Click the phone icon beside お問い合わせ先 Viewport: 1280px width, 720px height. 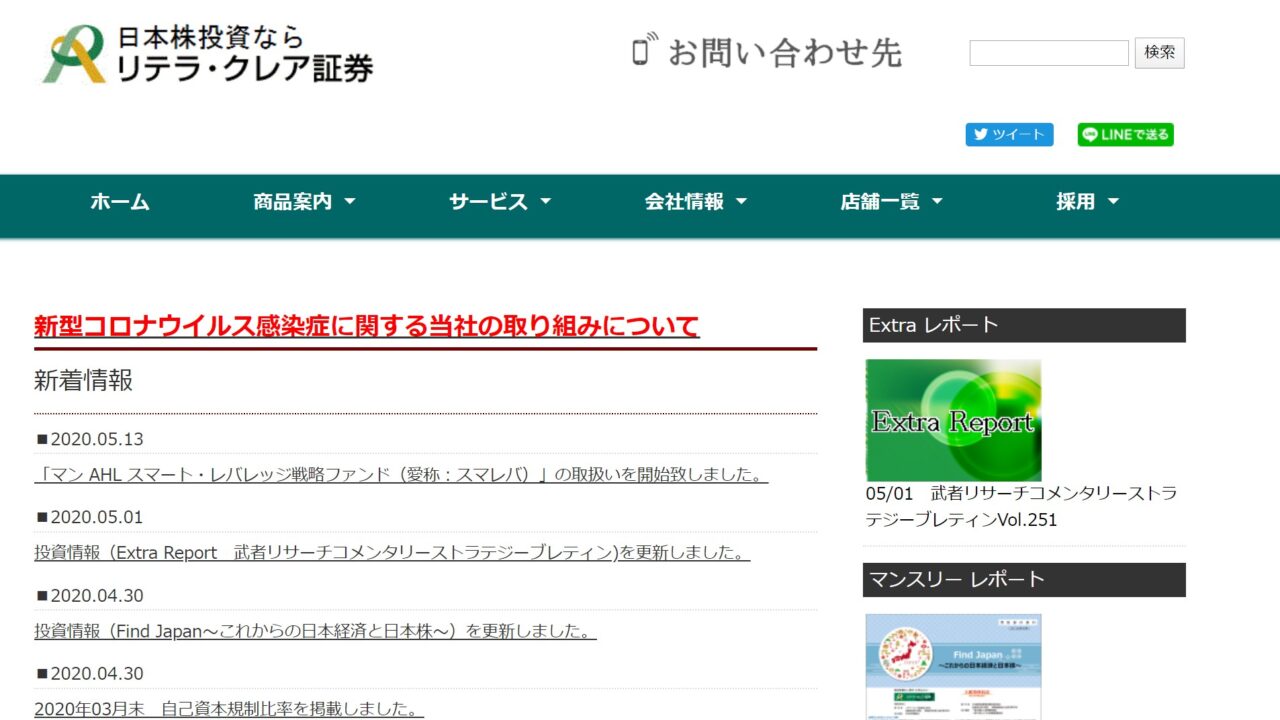coord(644,49)
